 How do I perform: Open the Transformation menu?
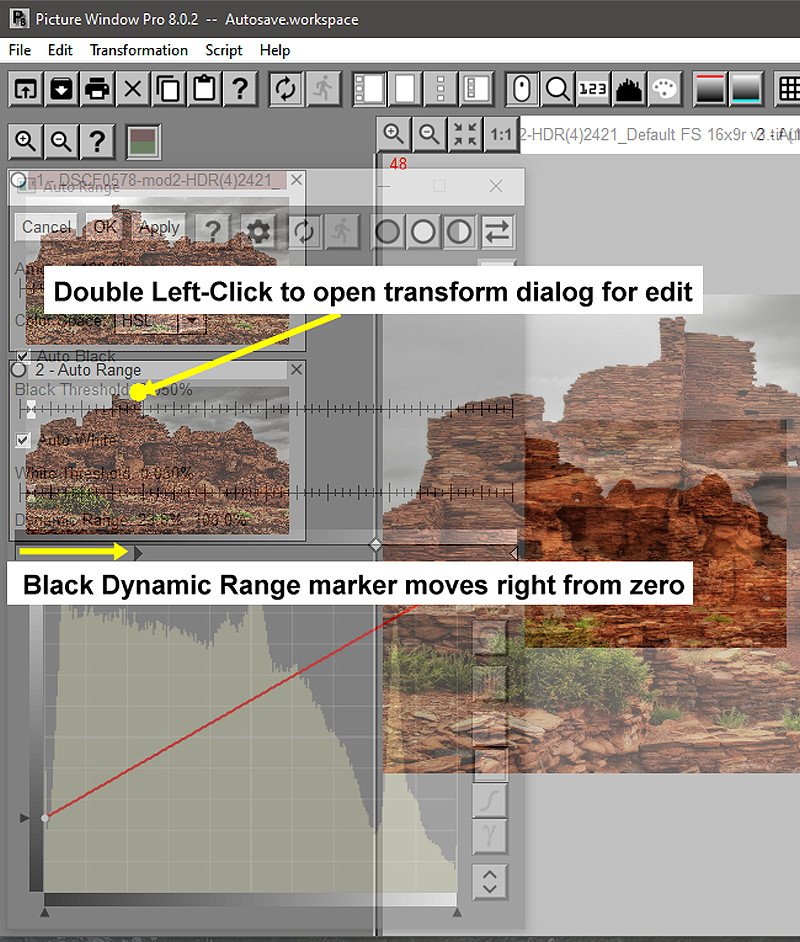(138, 50)
